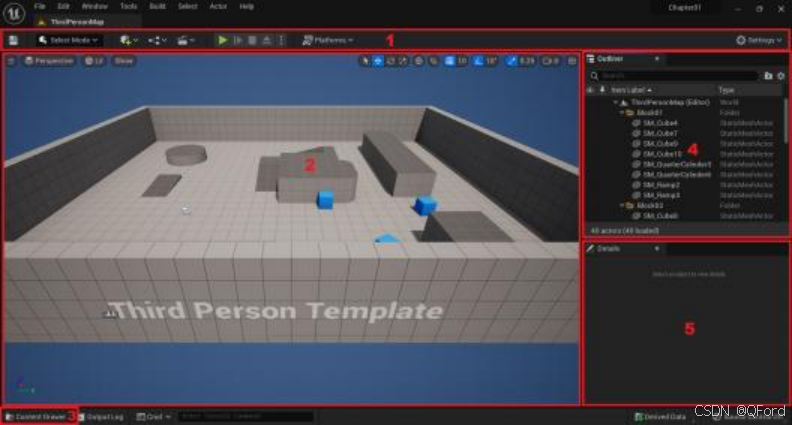Viewport: 792px width, 425px height.
Task: Save the current level with the floppy icon
Action: (x=14, y=40)
